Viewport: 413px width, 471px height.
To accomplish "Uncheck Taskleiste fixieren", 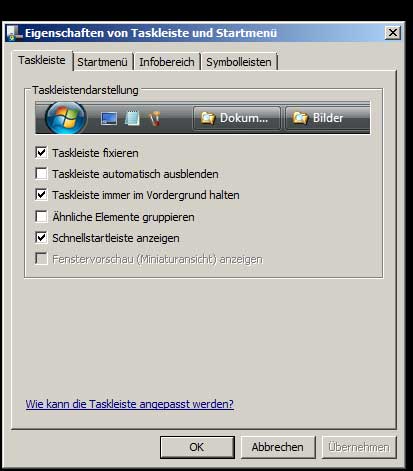I will [41, 153].
